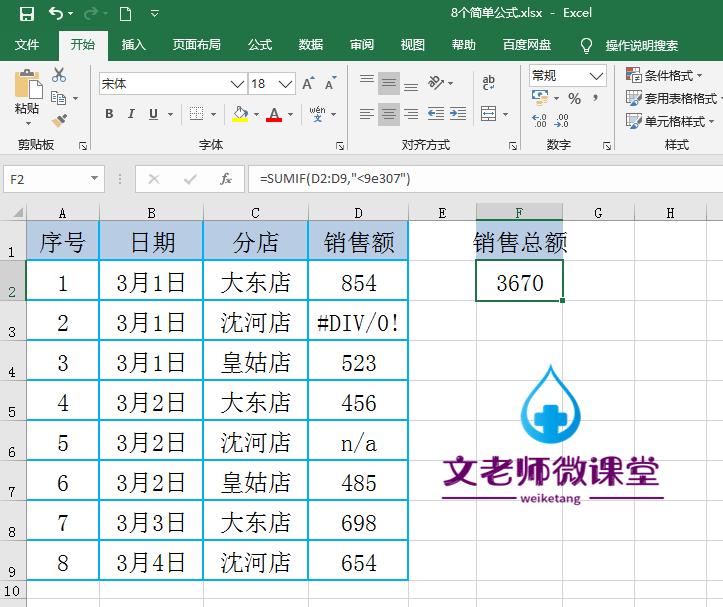
Task: Switch to the 数据 Data tab
Action: tap(311, 45)
